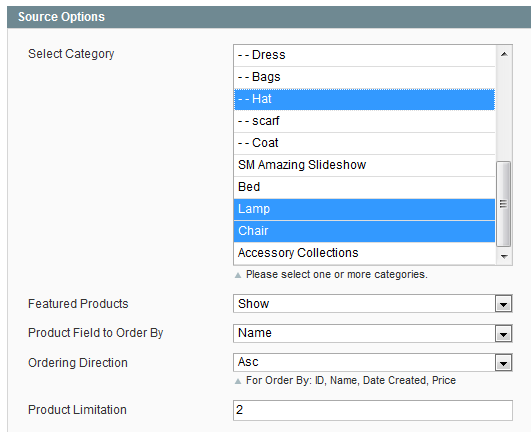Select Accessory Collections in the list

pyautogui.click(x=364, y=253)
